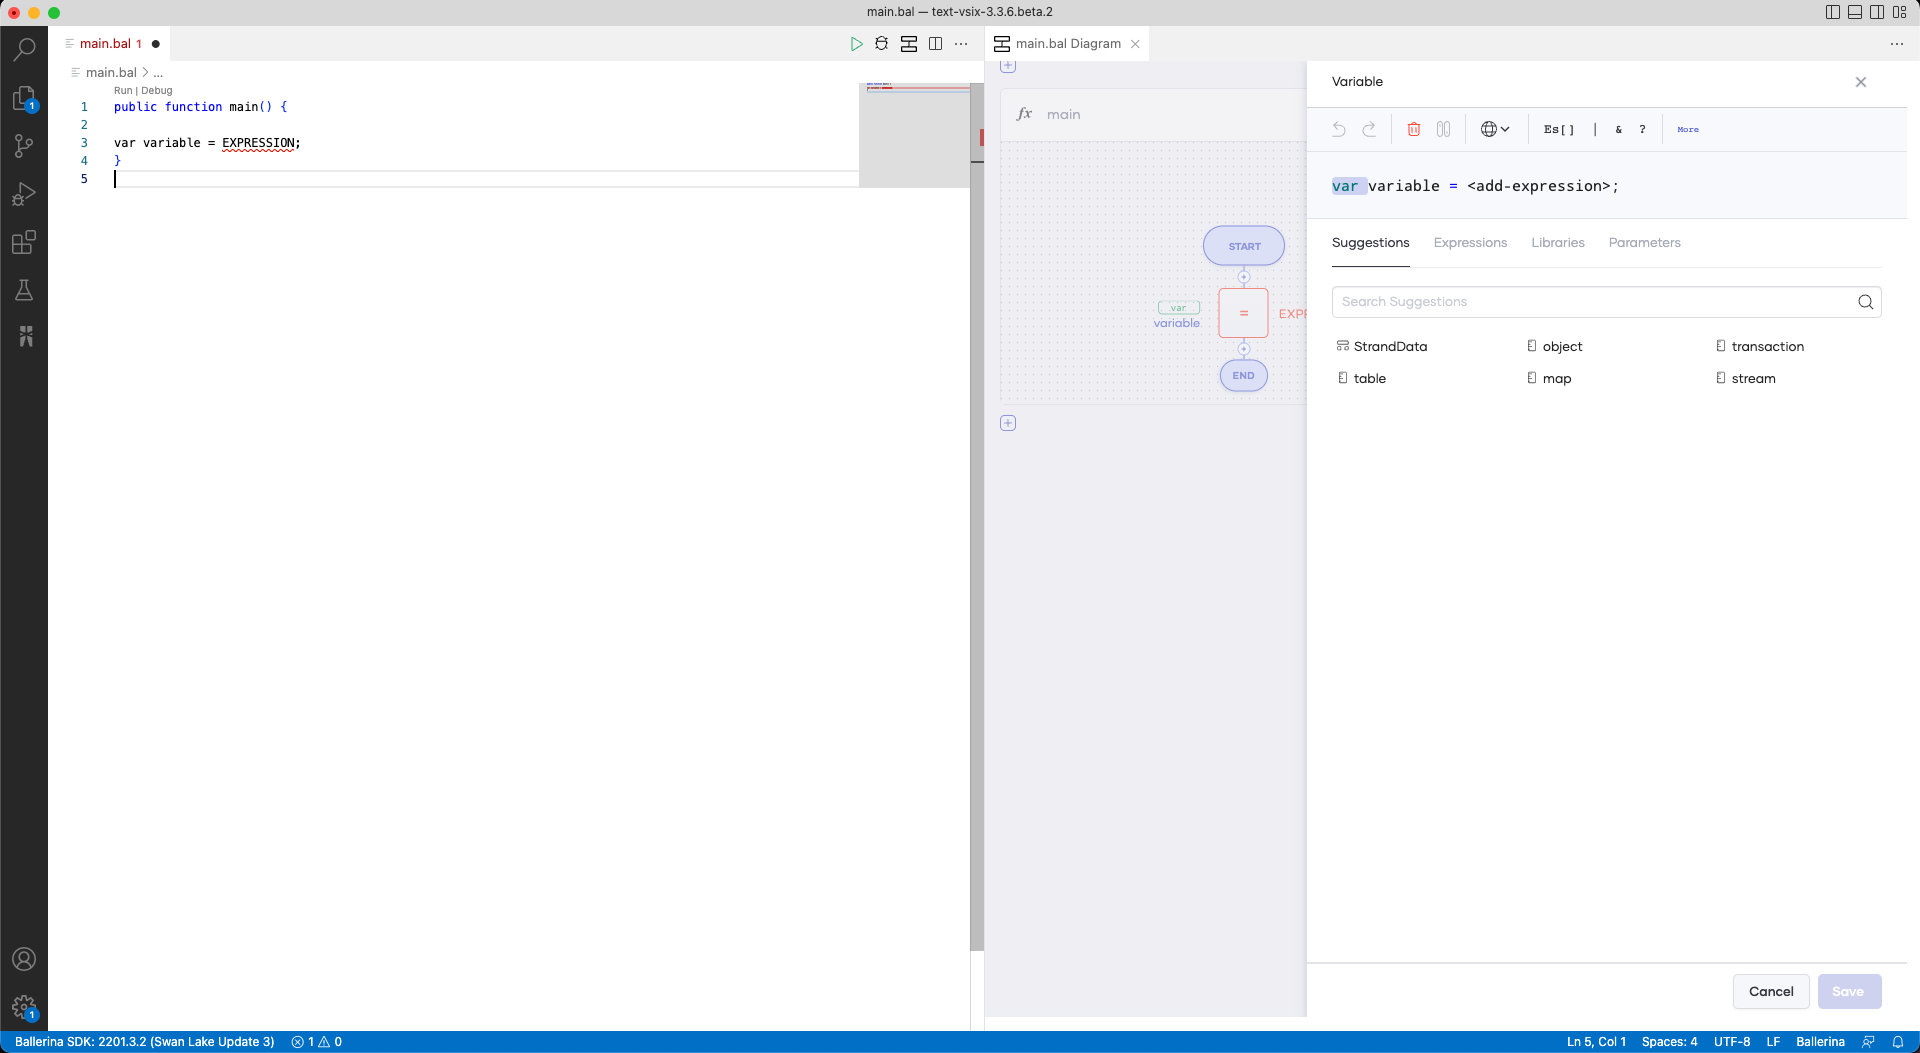Delete the variable using the trash icon

click(x=1413, y=129)
